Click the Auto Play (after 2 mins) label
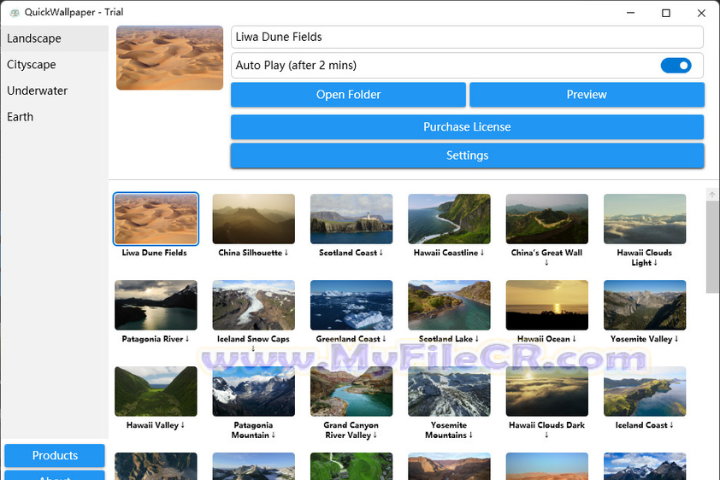 [296, 65]
